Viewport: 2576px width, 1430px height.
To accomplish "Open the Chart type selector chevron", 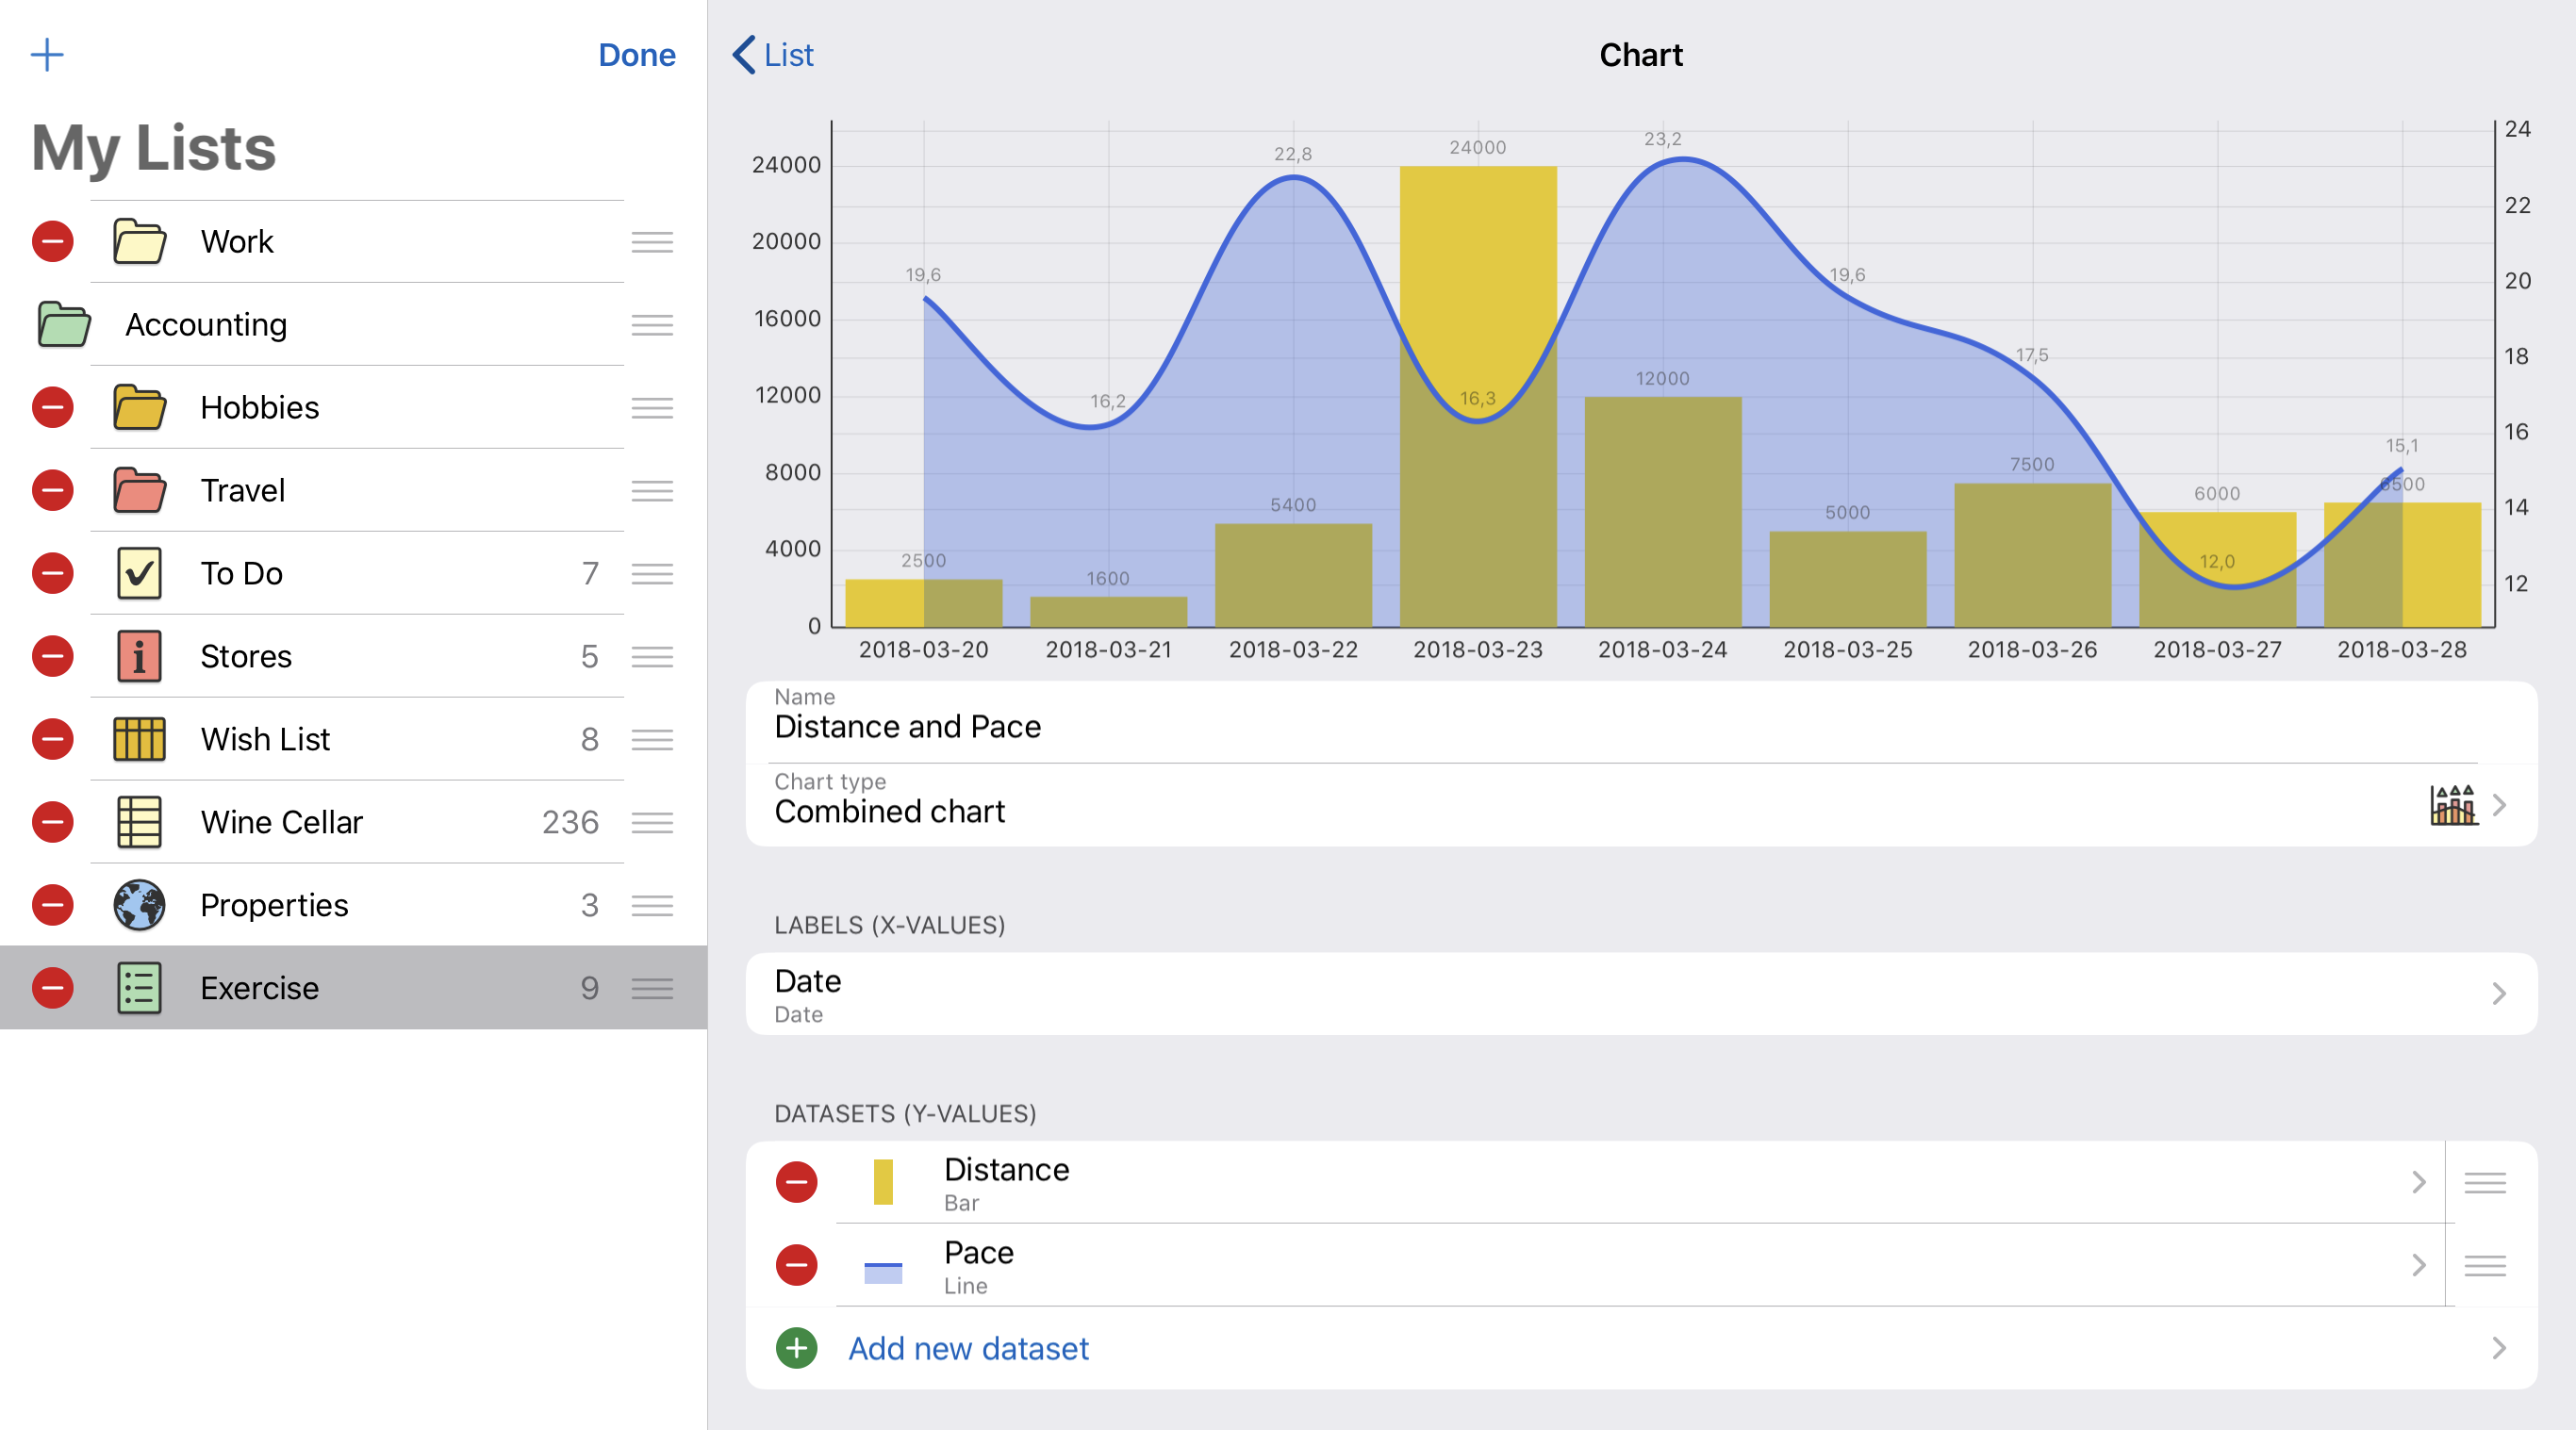I will (x=2499, y=805).
